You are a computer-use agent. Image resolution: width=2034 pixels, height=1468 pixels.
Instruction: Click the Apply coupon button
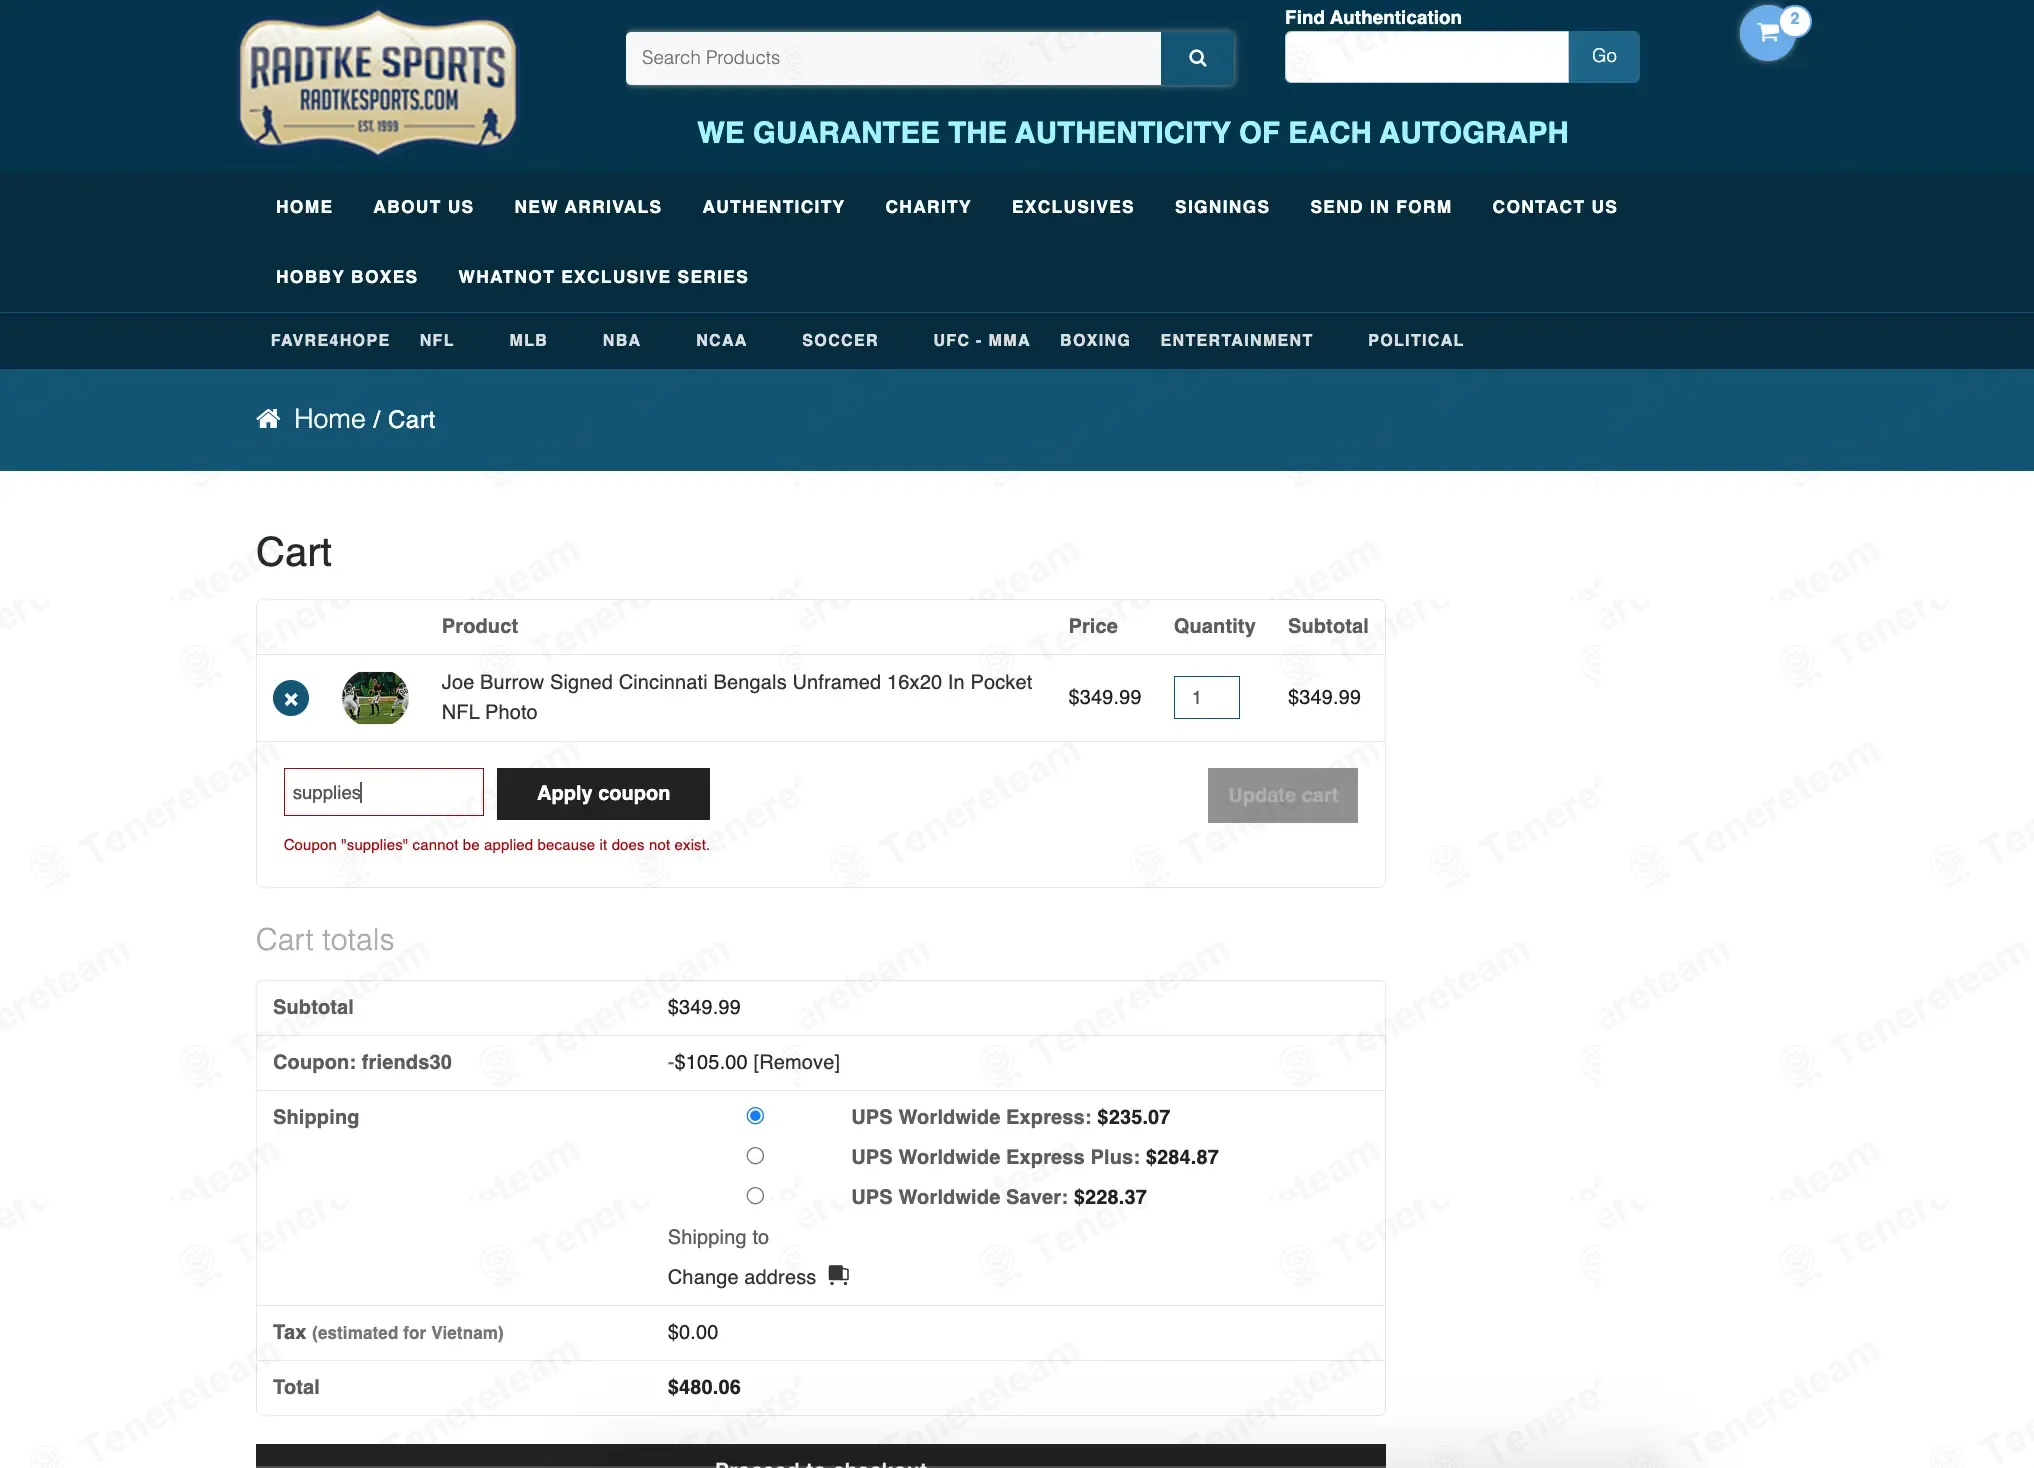(603, 794)
